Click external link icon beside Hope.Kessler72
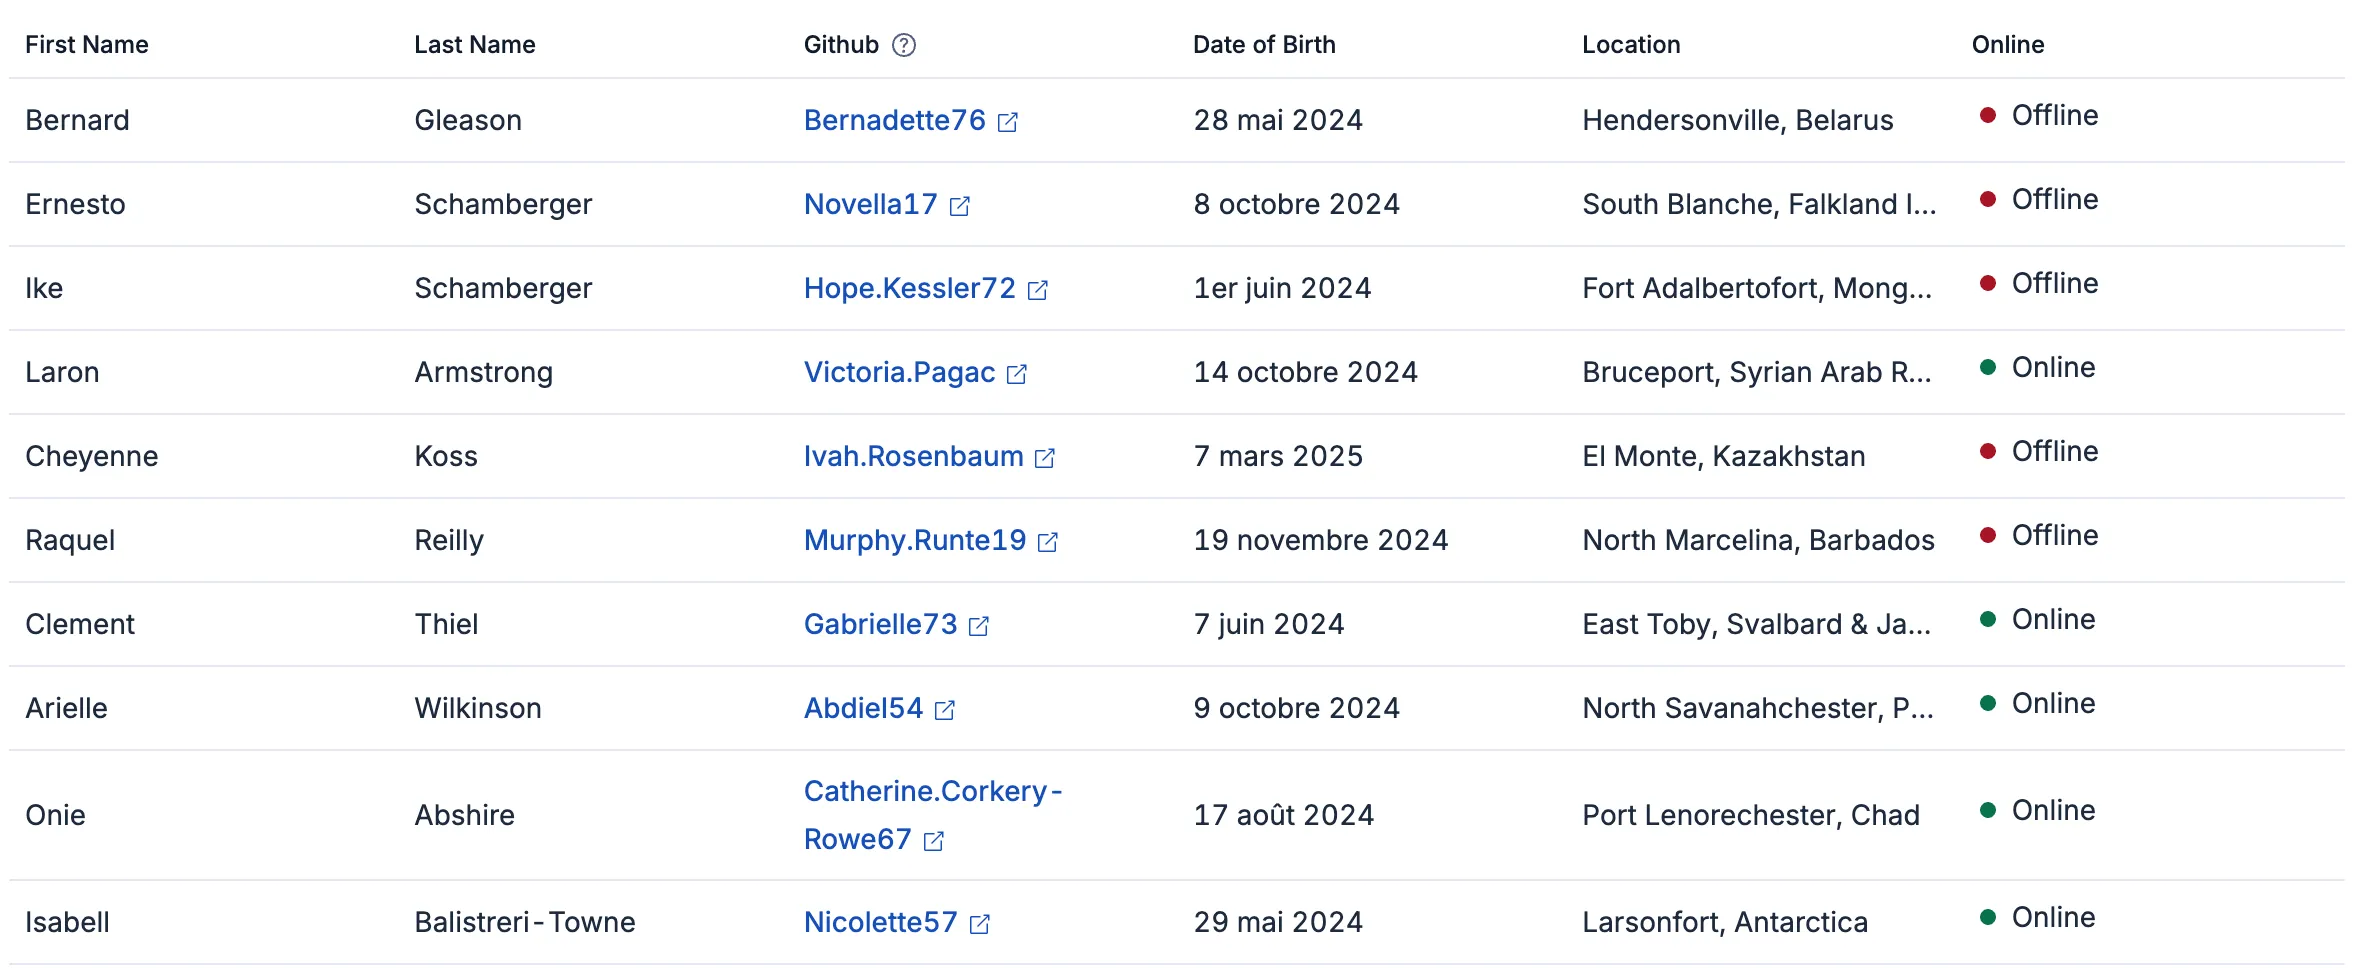 click(1038, 290)
